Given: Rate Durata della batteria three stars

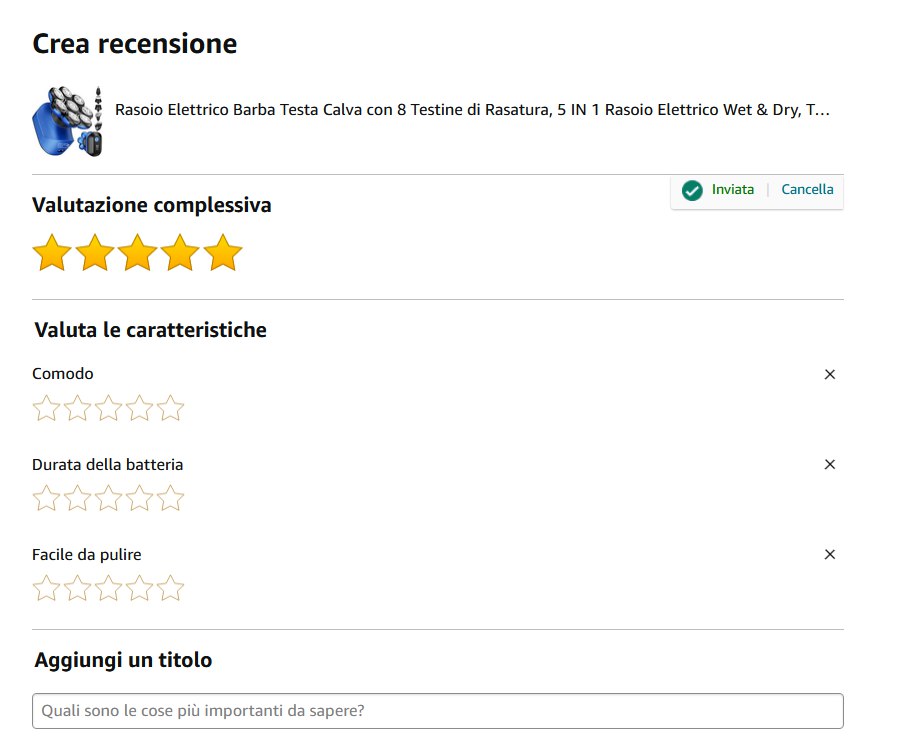Looking at the screenshot, I should 109,498.
